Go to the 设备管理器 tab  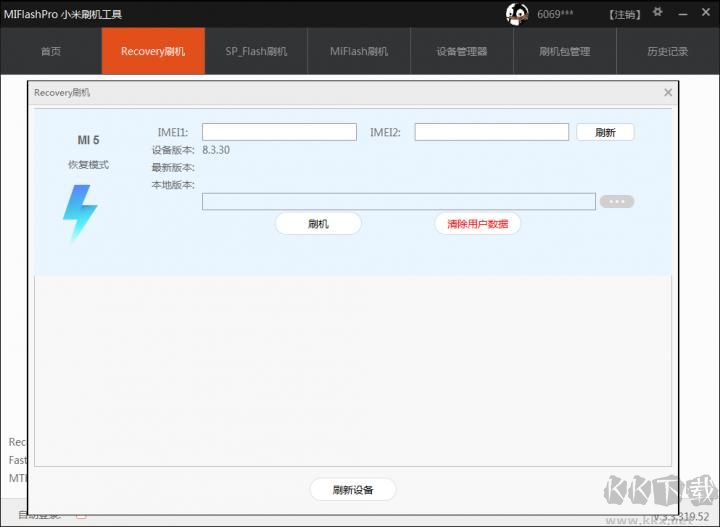point(461,51)
